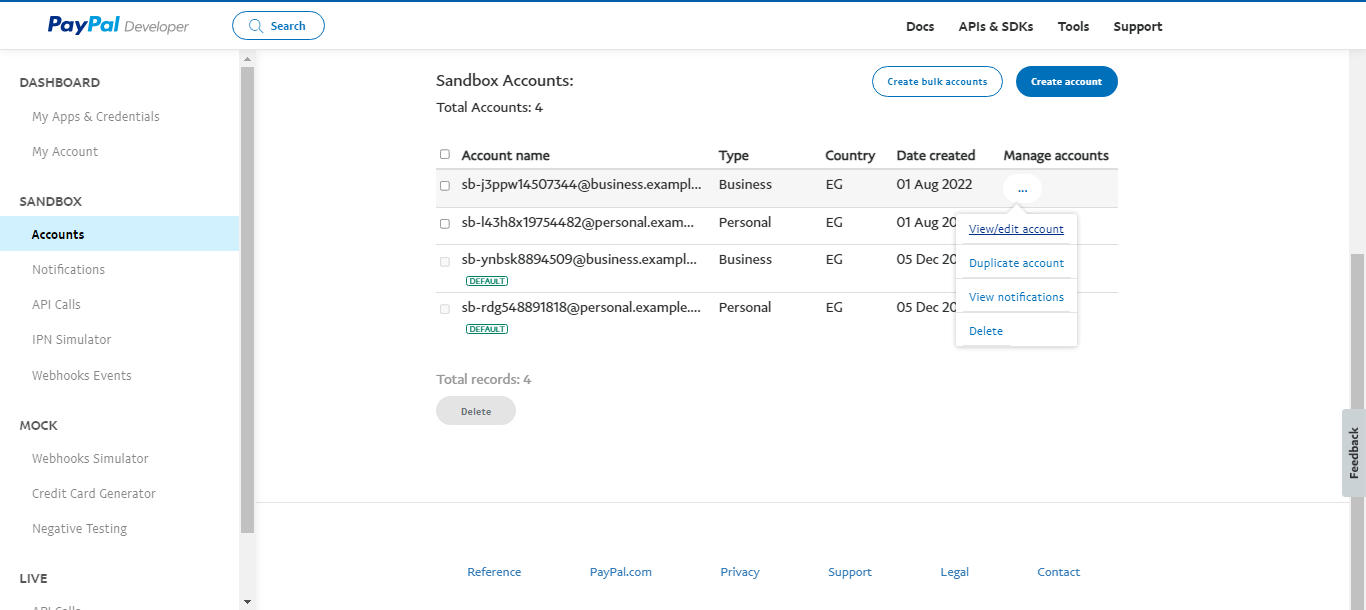The width and height of the screenshot is (1366, 610).
Task: Open Webhooks Events page
Action: point(82,376)
